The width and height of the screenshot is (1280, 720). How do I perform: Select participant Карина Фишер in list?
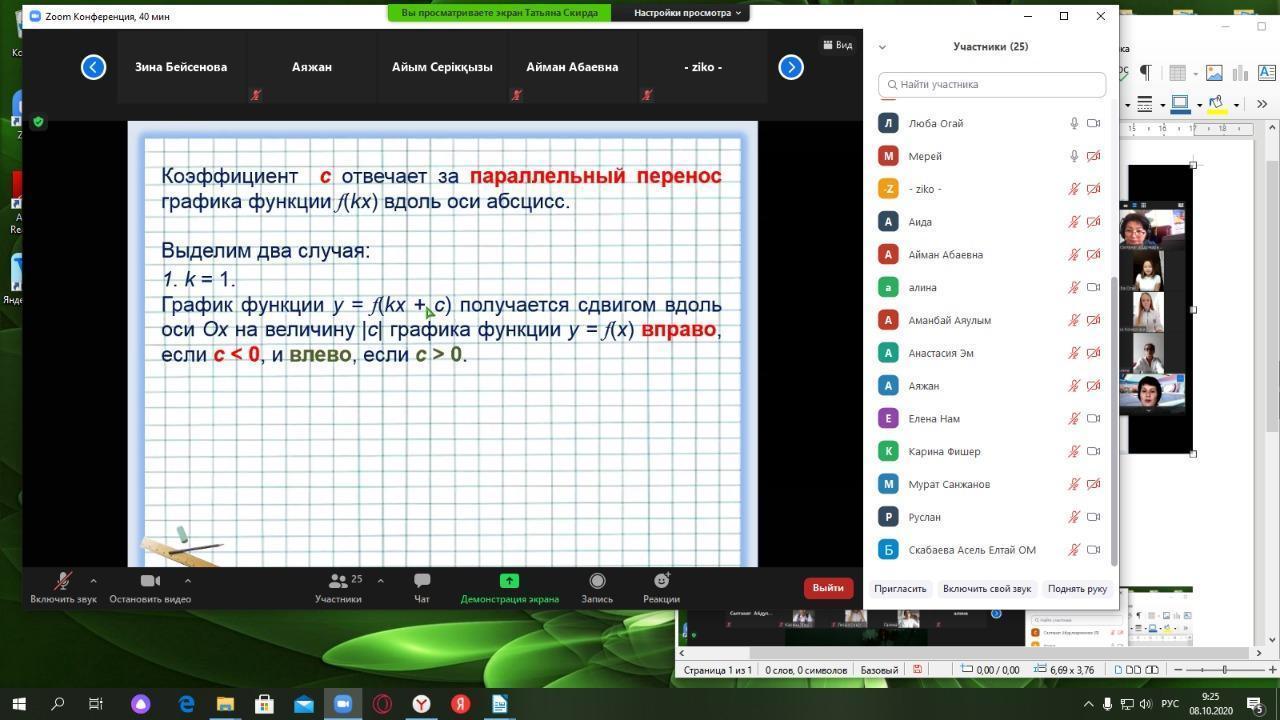point(944,451)
